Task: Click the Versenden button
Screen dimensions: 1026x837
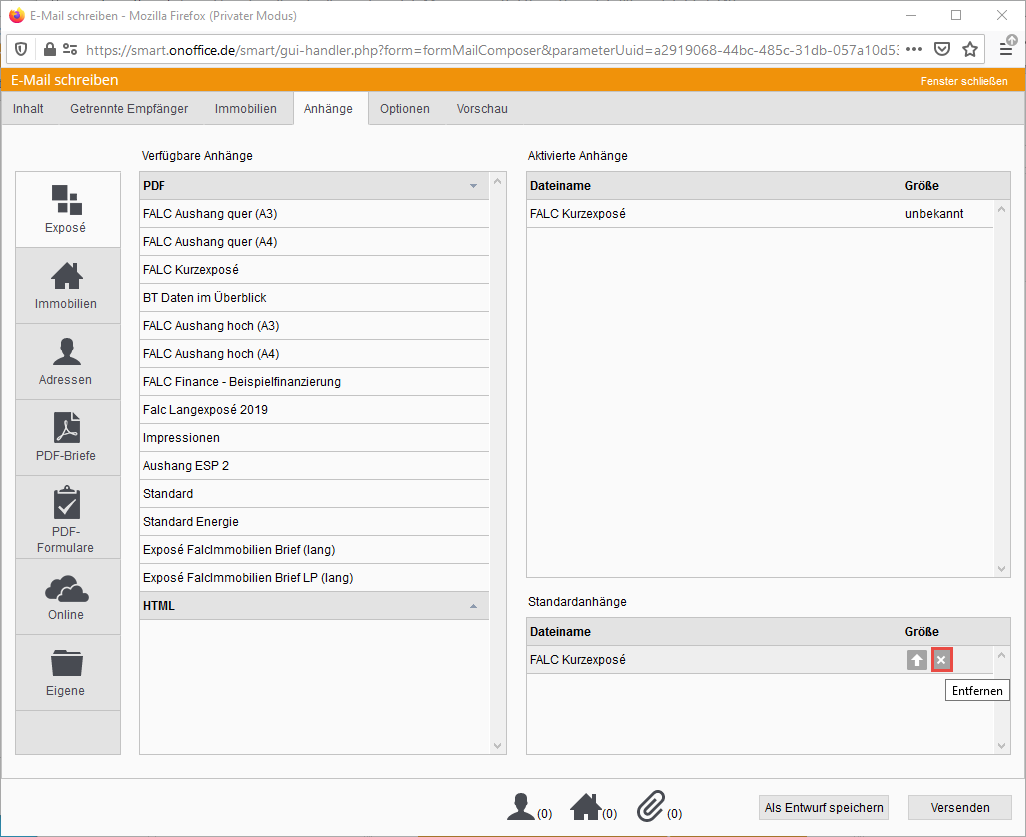Action: pyautogui.click(x=959, y=807)
